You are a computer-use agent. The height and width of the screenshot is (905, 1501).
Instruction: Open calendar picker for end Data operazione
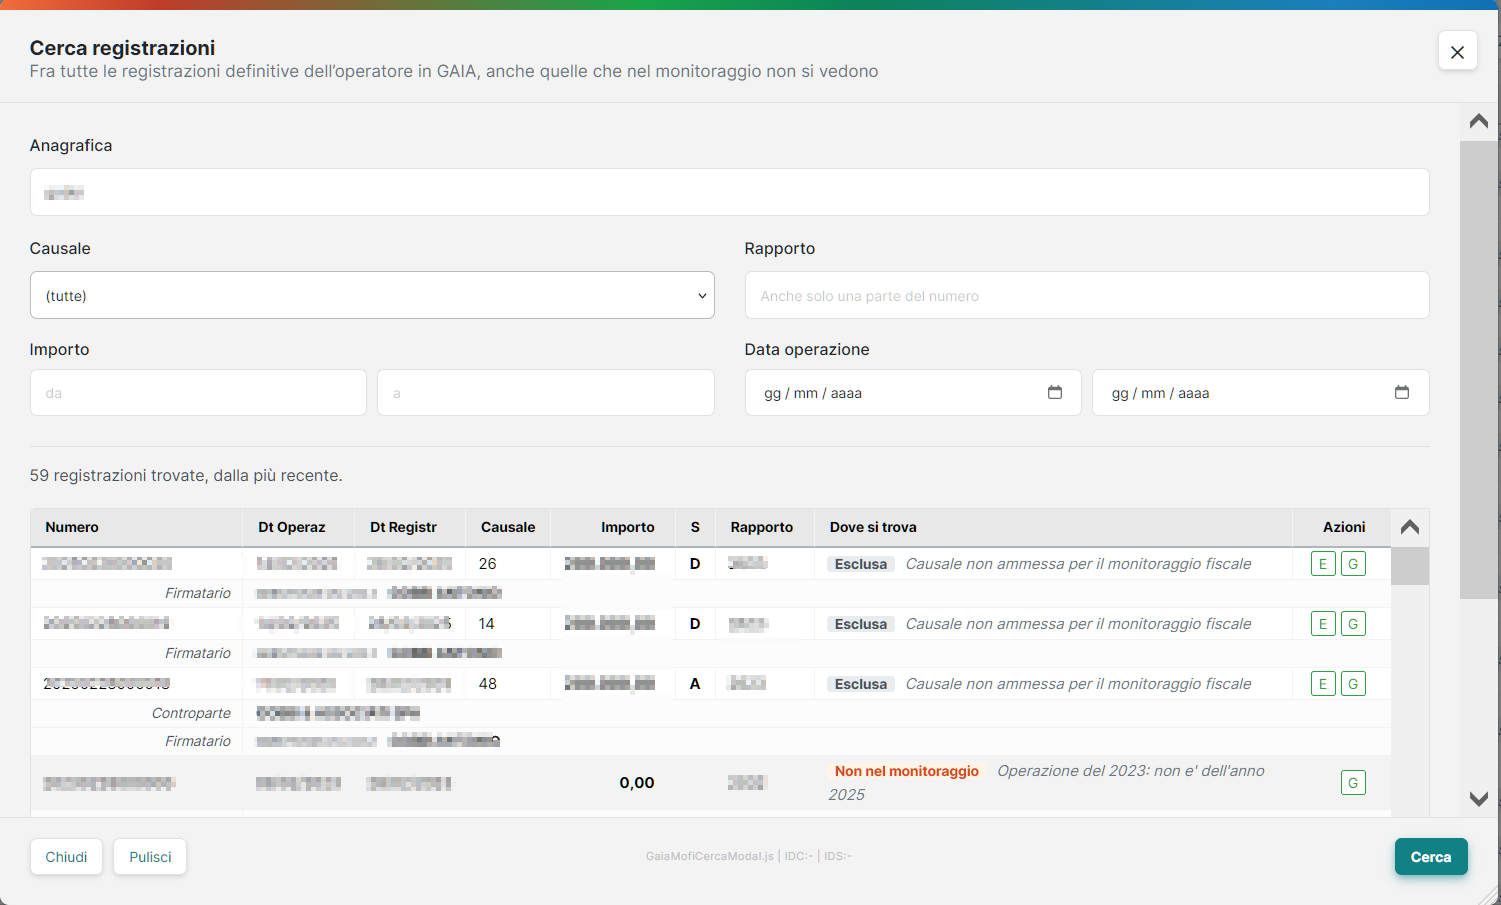[x=1402, y=392]
